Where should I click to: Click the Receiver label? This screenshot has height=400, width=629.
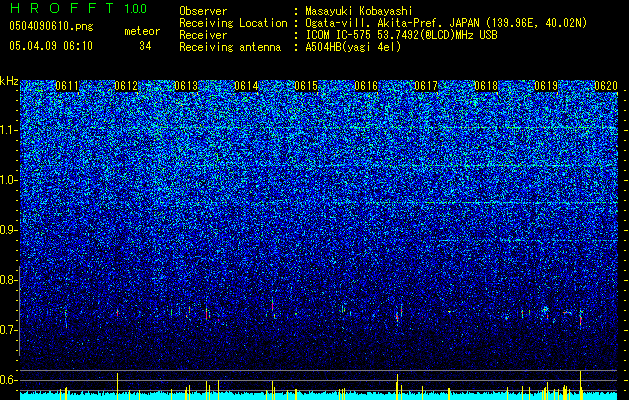(203, 35)
